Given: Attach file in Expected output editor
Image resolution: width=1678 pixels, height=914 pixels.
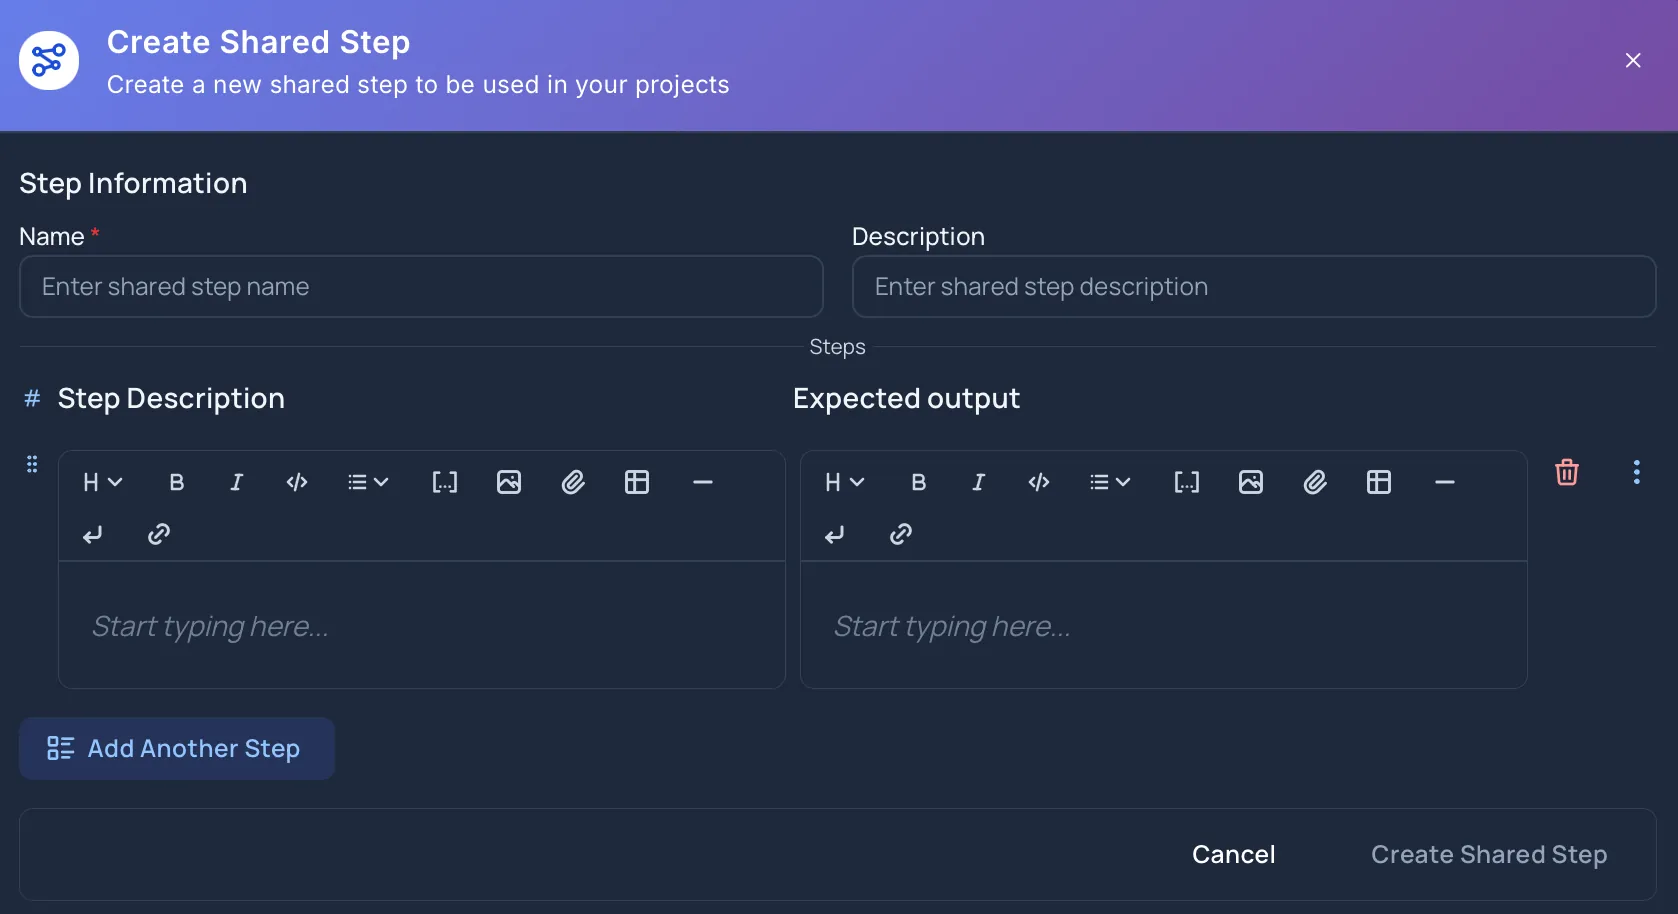Looking at the screenshot, I should click(x=1315, y=482).
